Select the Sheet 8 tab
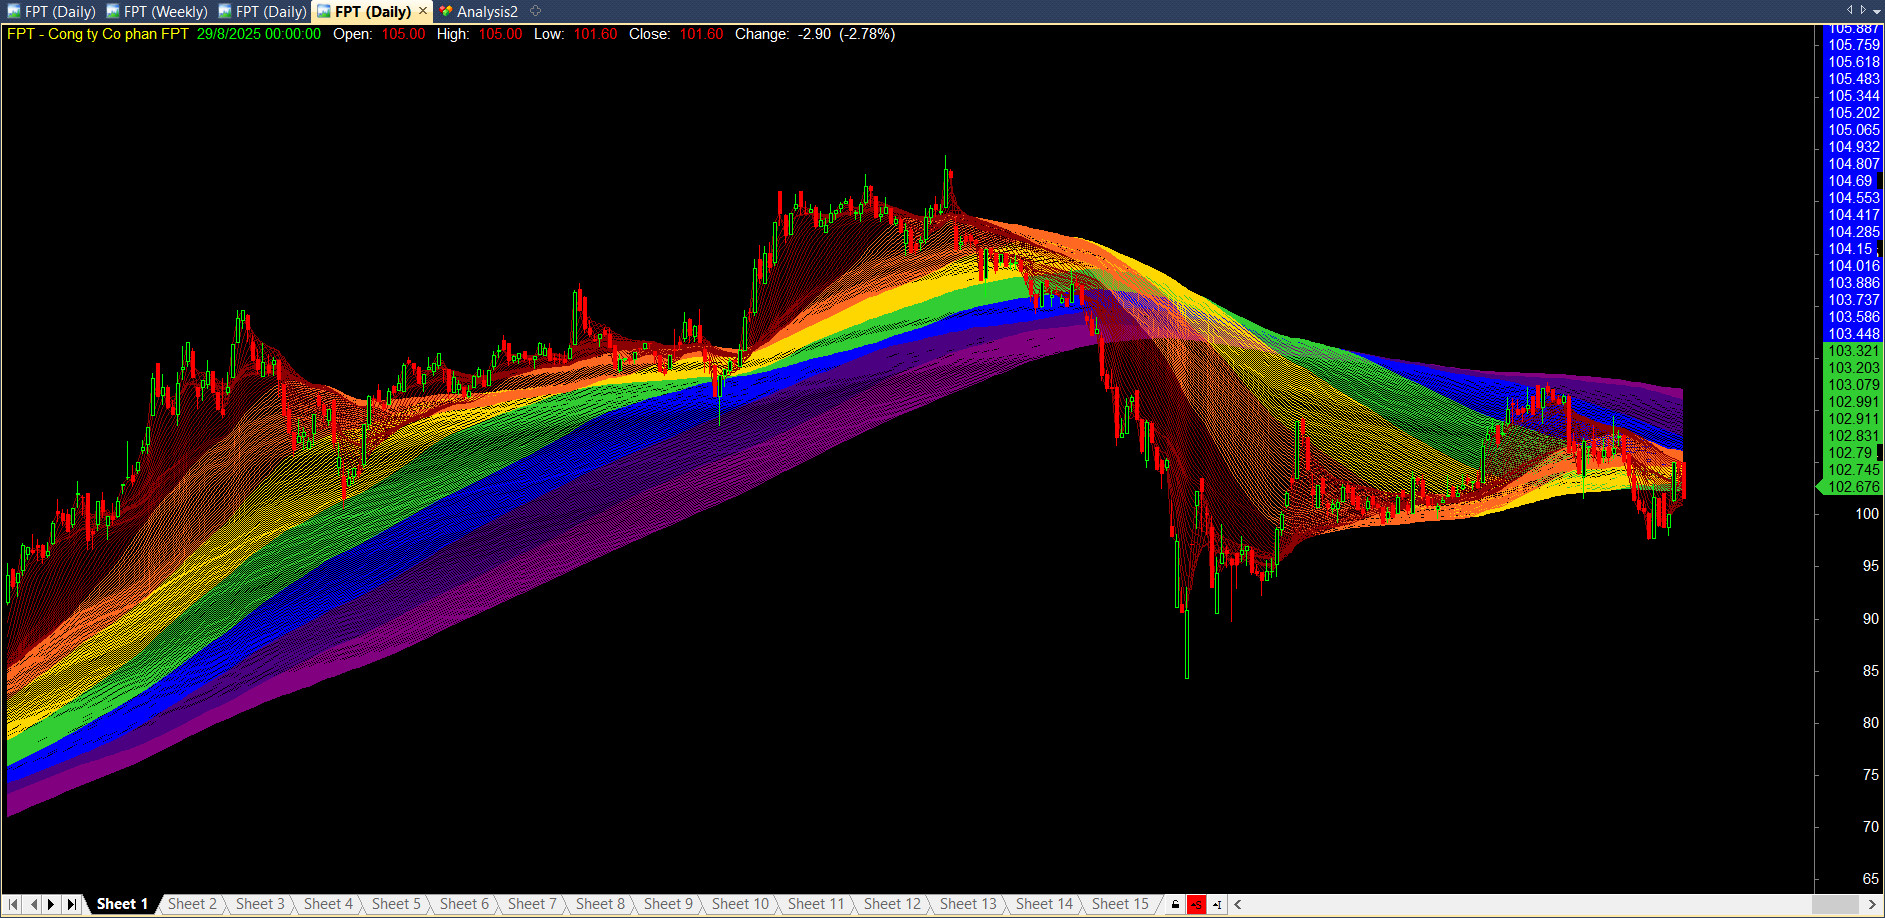Viewport: 1885px width, 918px height. click(600, 904)
